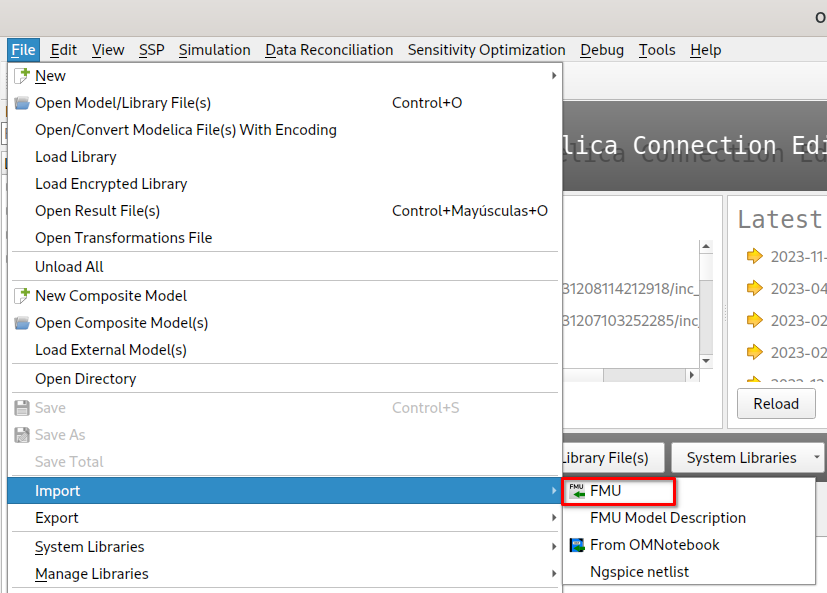Click the FMU import icon
This screenshot has width=827, height=593.
[577, 491]
